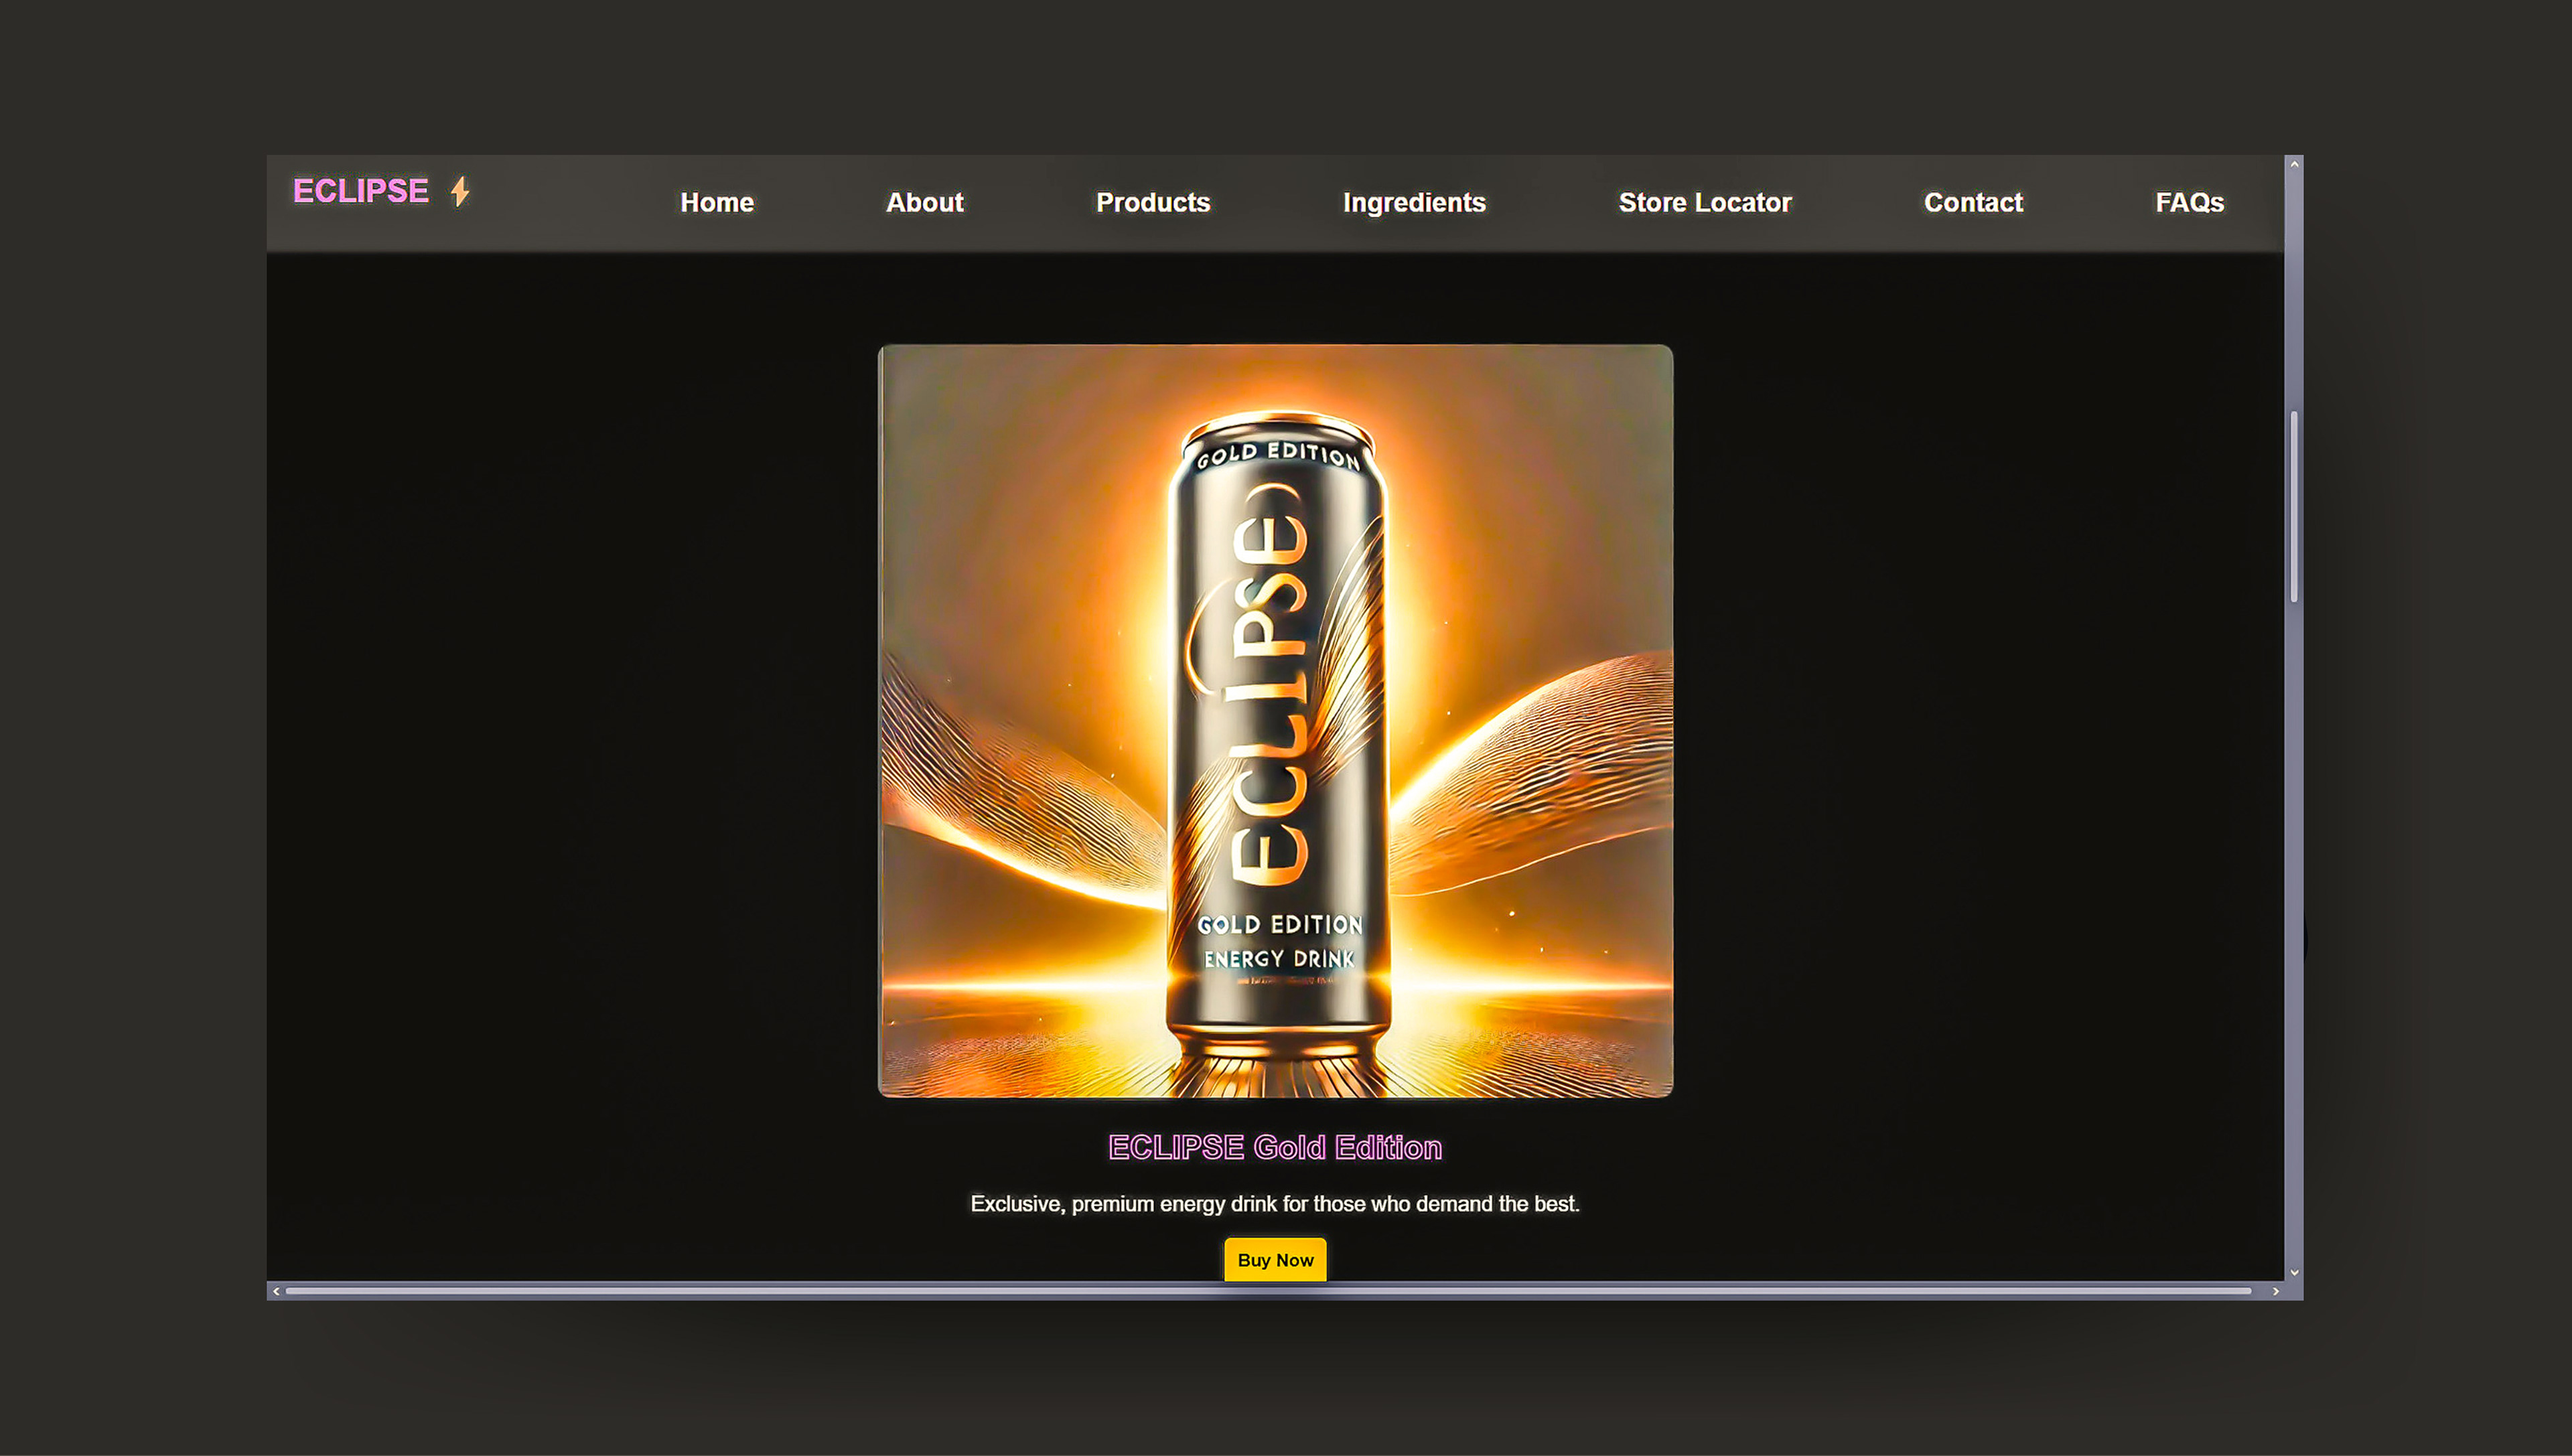Open the About nav link
2572x1456 pixels.
(924, 203)
